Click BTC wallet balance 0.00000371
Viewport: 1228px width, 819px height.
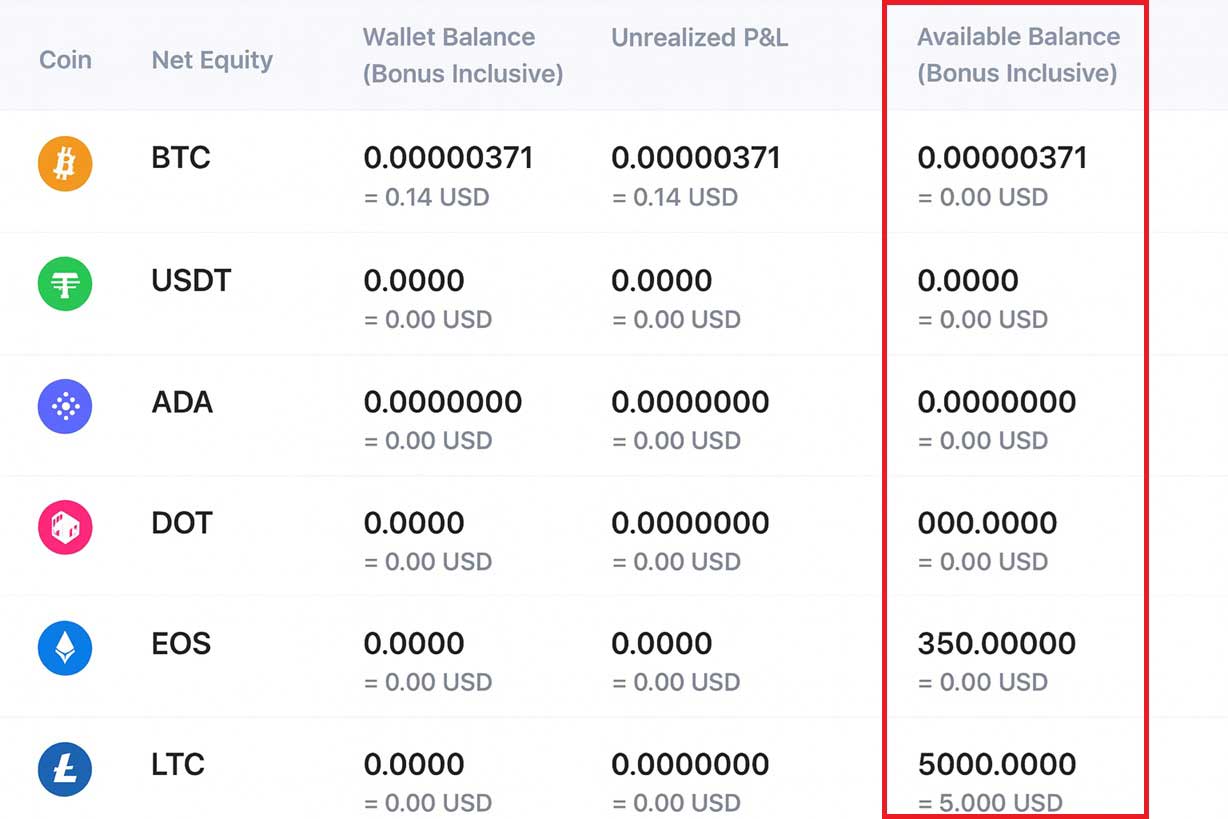point(446,157)
